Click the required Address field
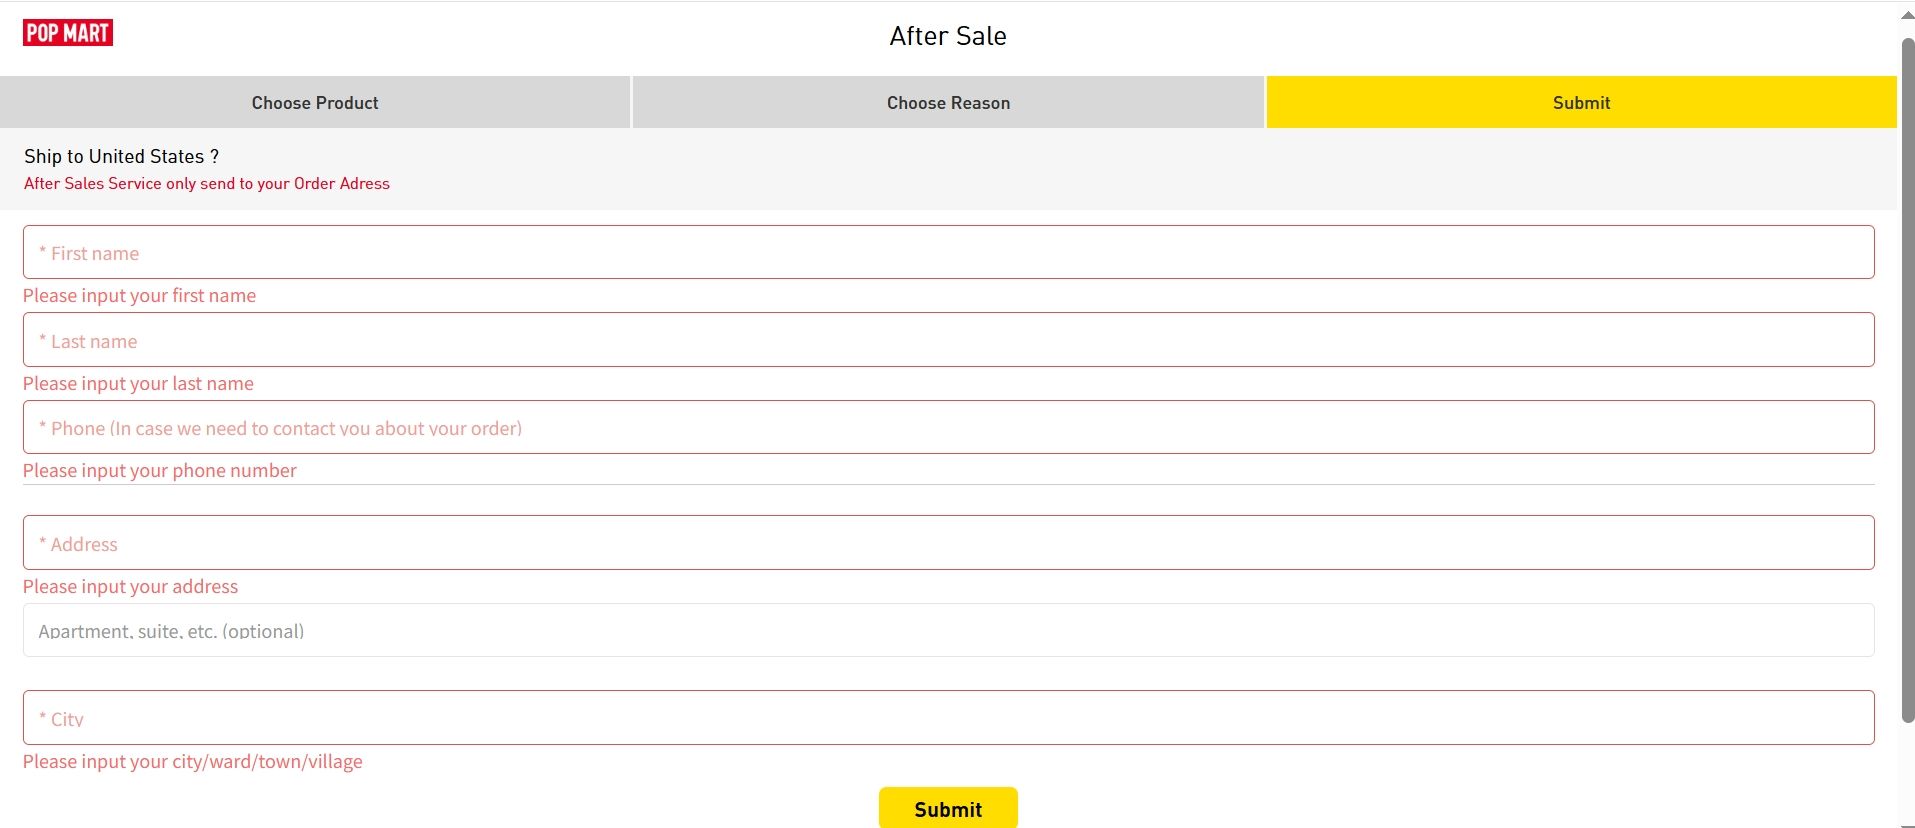 point(948,543)
